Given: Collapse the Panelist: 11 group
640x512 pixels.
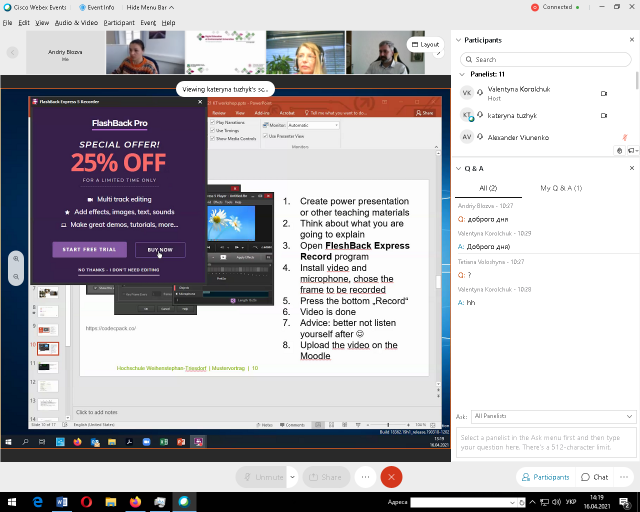Looking at the screenshot, I should (462, 74).
